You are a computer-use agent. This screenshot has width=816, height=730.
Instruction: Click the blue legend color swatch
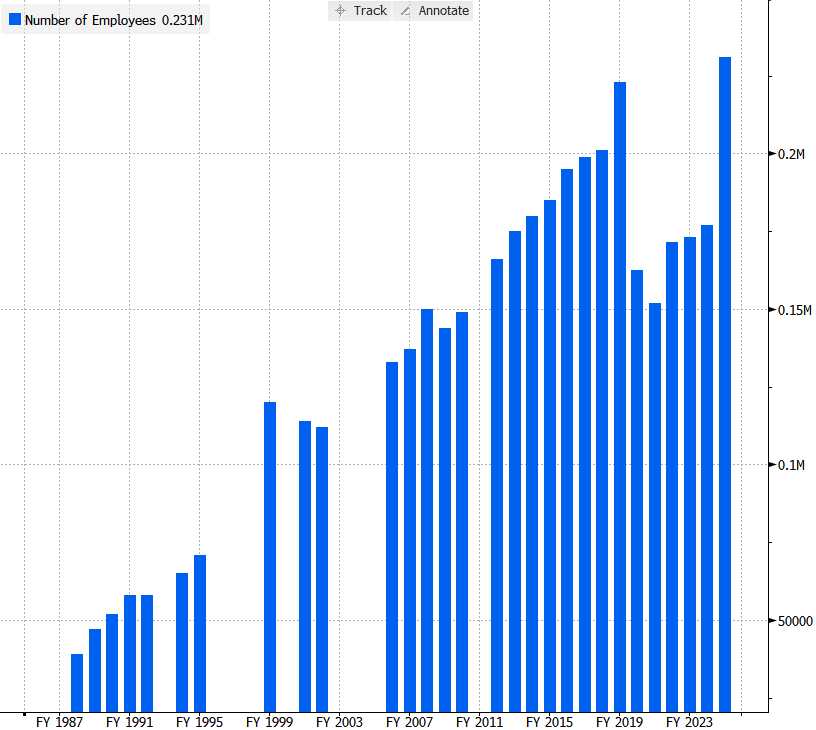tap(13, 20)
